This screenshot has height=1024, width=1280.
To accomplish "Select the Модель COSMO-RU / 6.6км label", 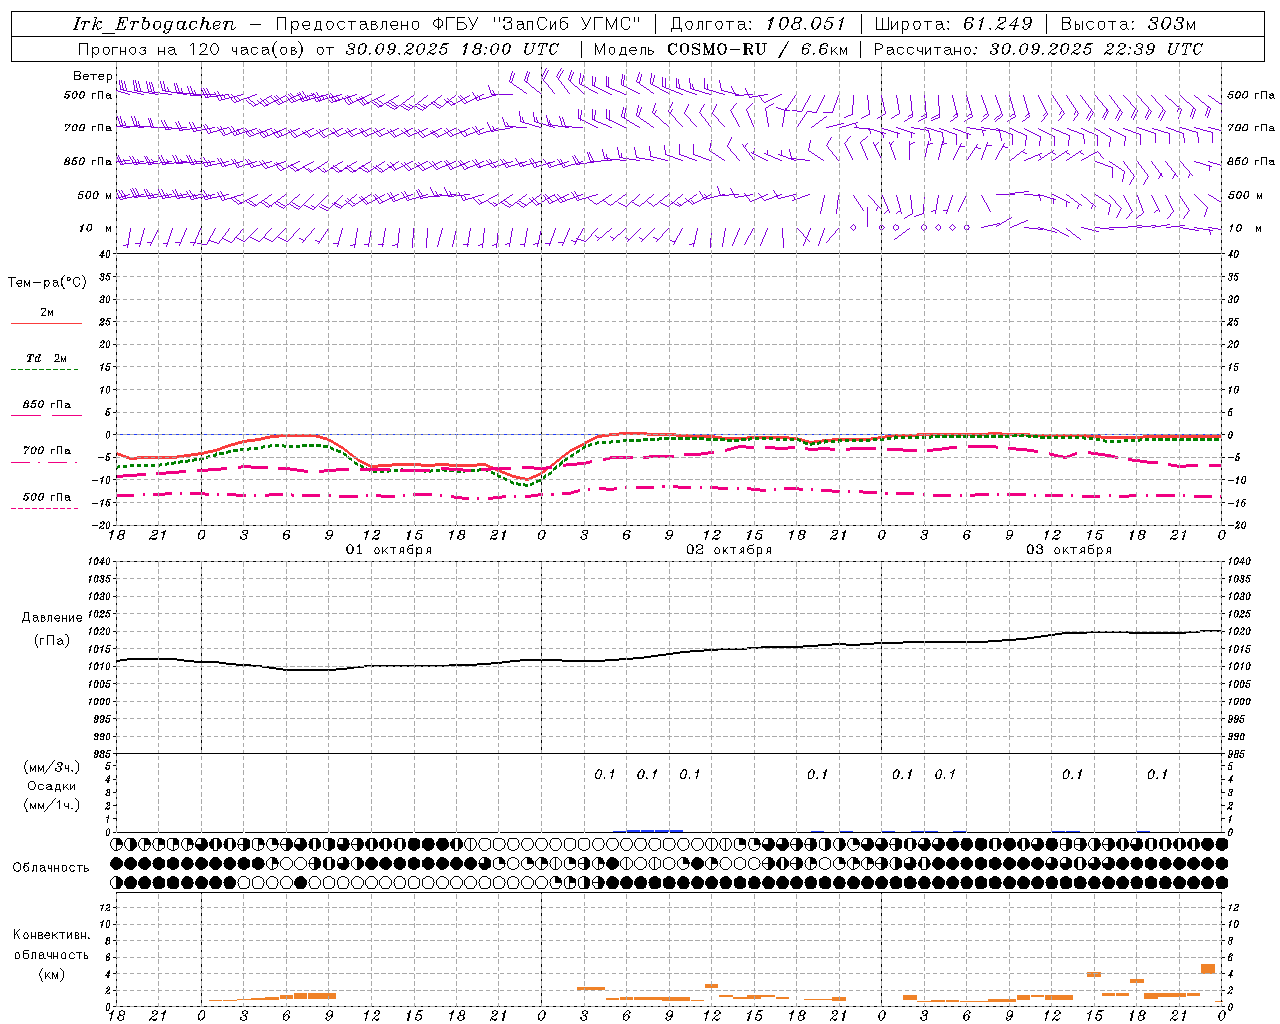I will pyautogui.click(x=721, y=49).
